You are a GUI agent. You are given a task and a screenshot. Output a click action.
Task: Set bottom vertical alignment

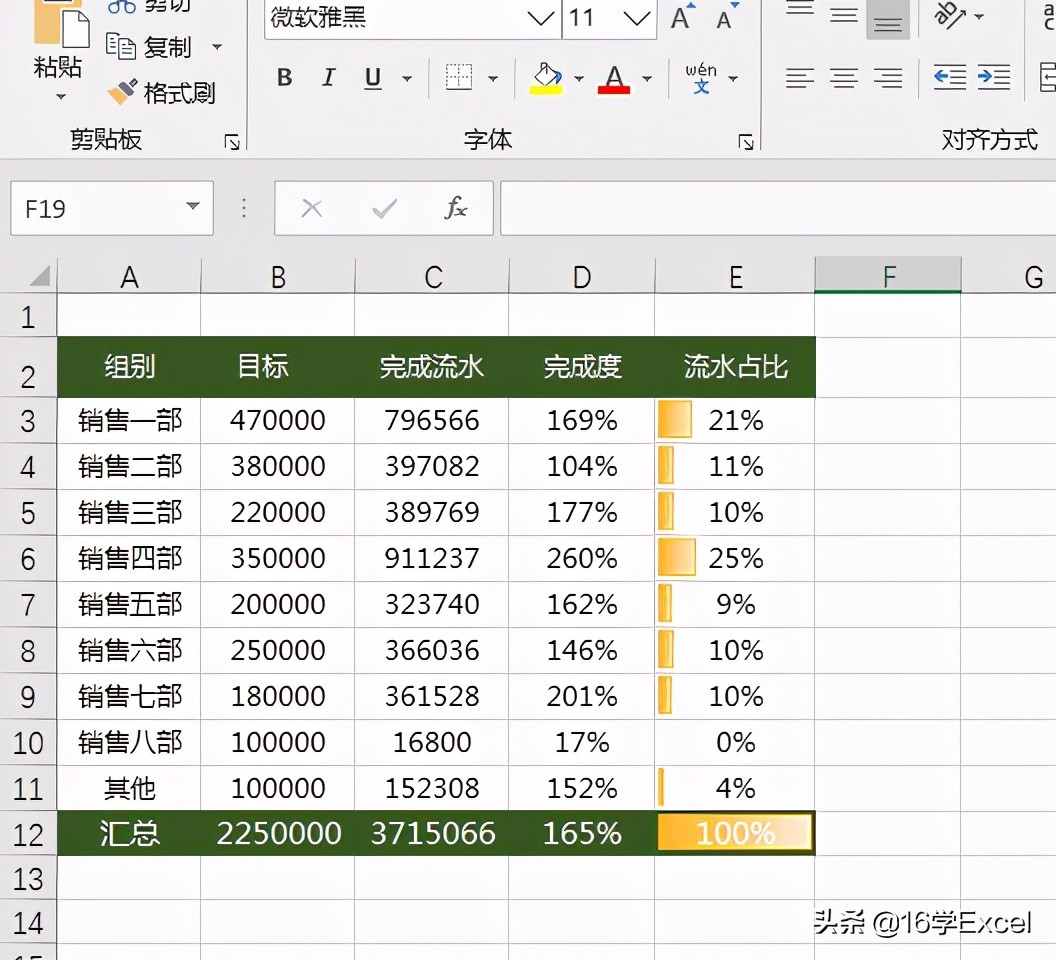click(x=888, y=20)
